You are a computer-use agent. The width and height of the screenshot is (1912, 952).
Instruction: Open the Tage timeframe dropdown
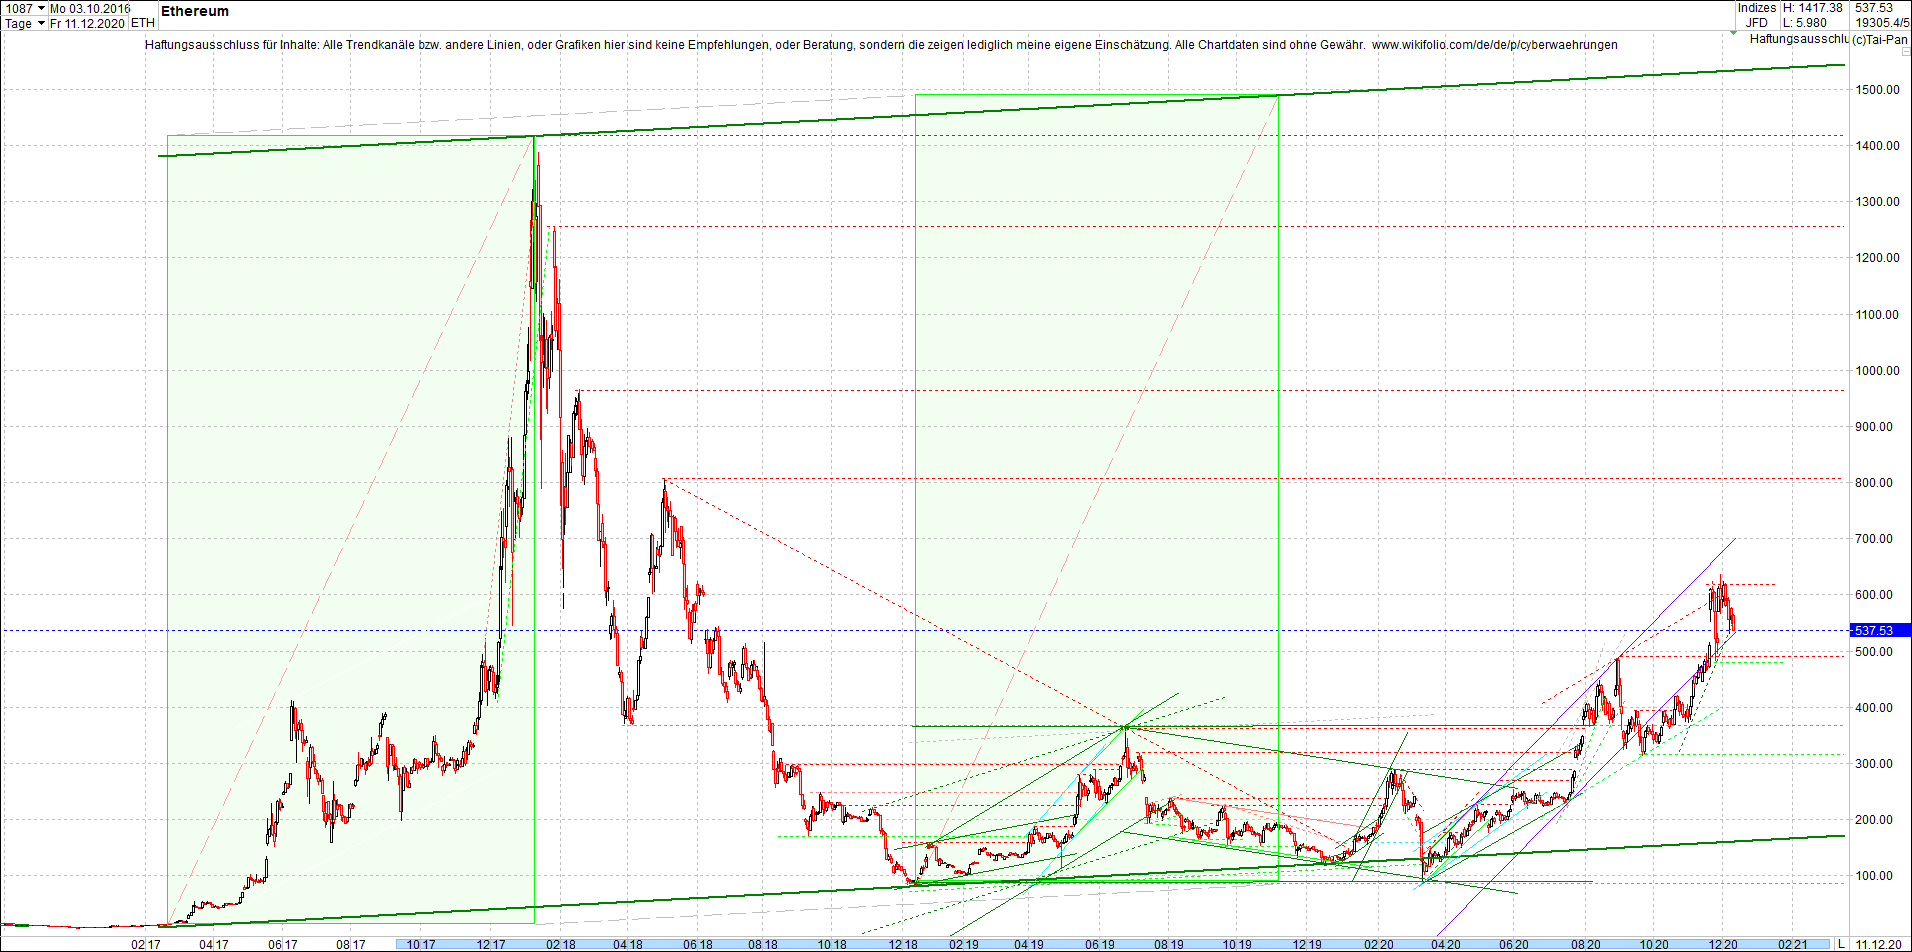[x=41, y=23]
